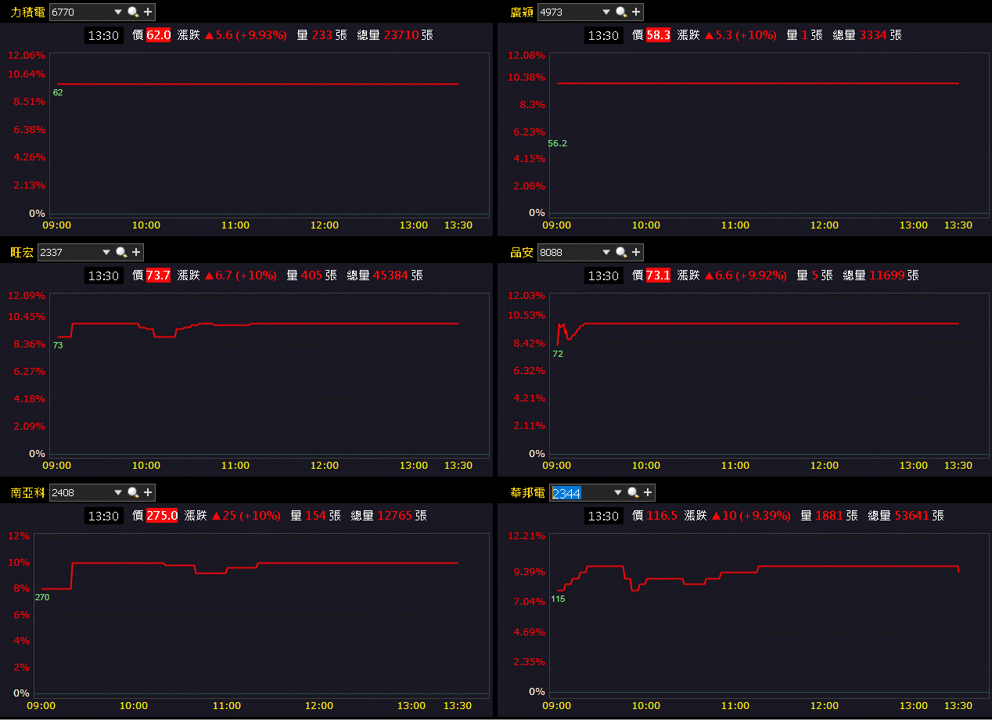Click the highlighted price 58.3

coord(658,35)
